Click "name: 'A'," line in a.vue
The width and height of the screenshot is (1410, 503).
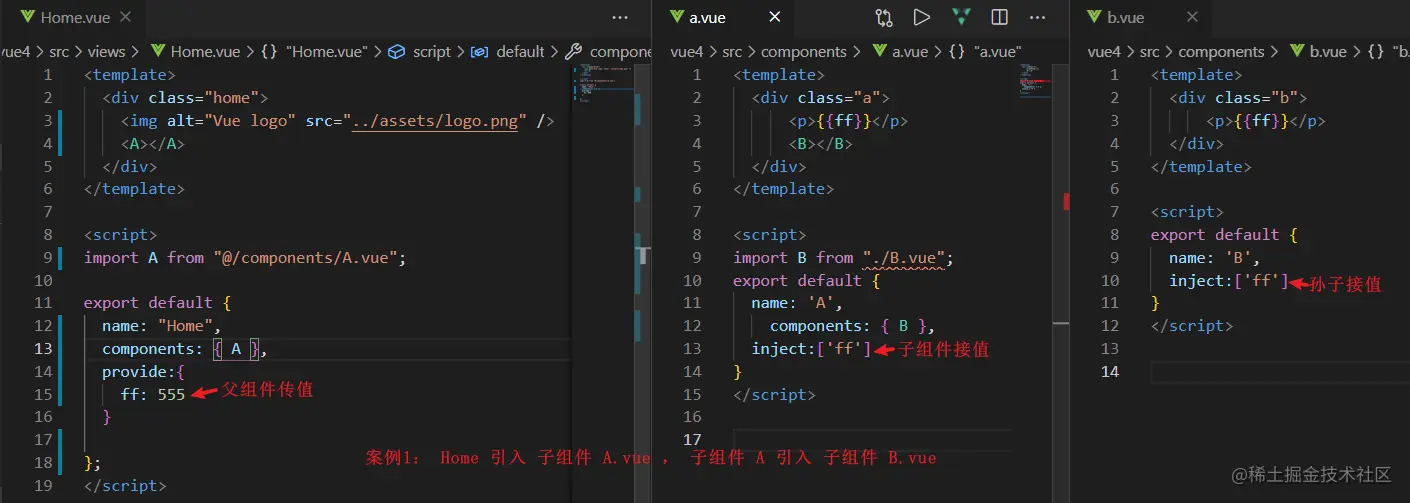point(797,303)
